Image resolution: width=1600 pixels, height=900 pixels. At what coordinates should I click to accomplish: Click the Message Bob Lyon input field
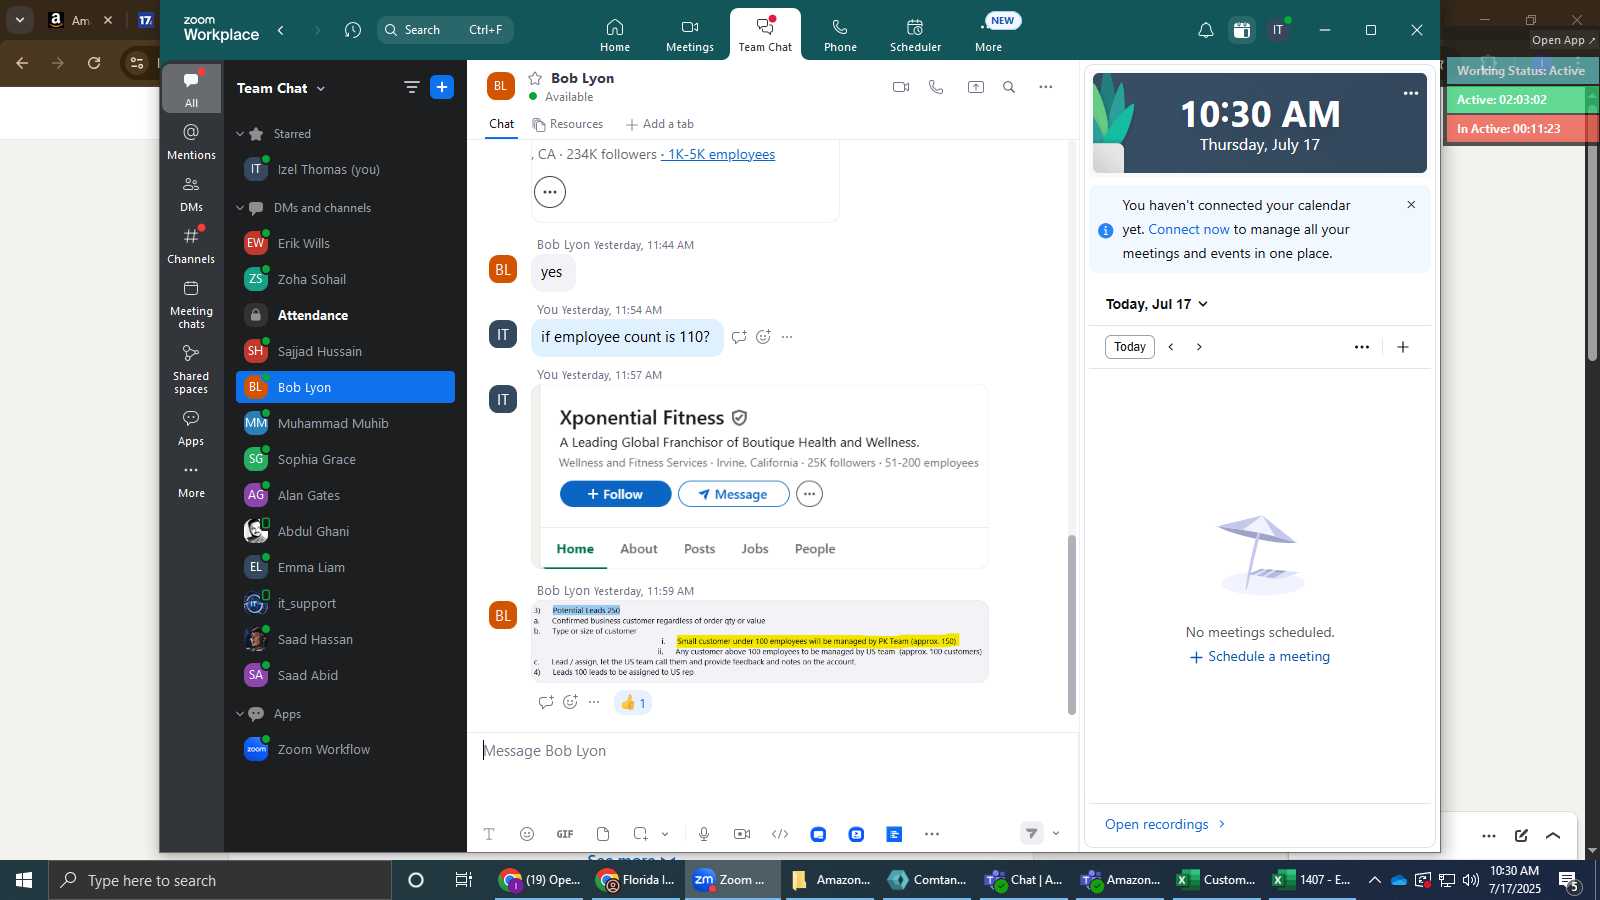tap(772, 751)
